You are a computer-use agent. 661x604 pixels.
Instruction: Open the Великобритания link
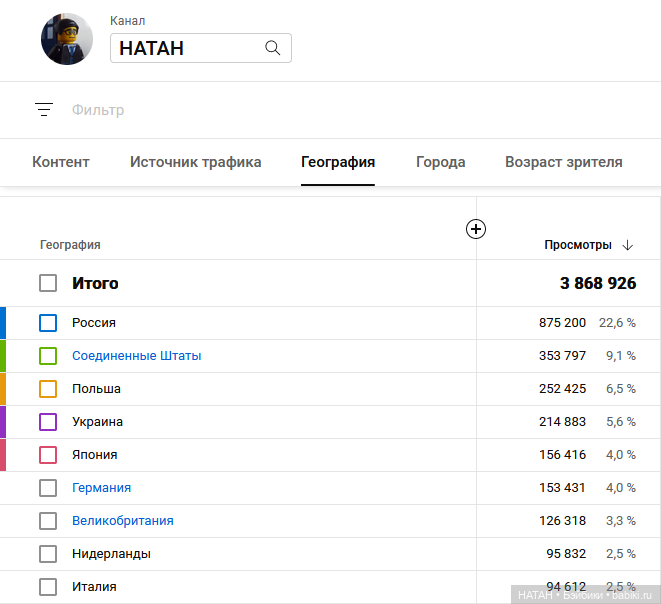(122, 521)
